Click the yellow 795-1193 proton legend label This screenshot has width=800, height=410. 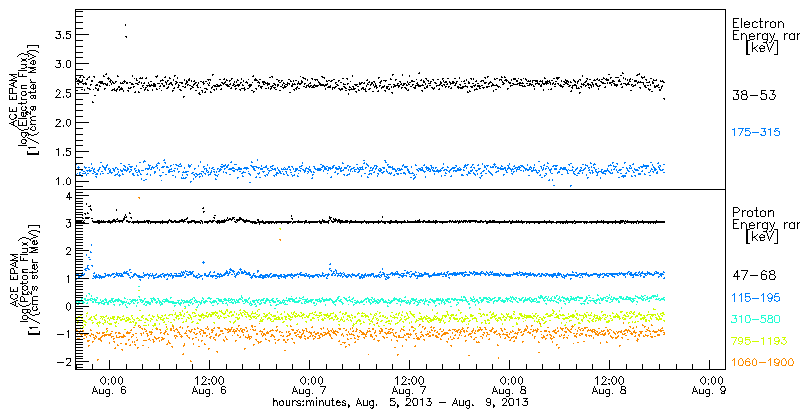[760, 341]
